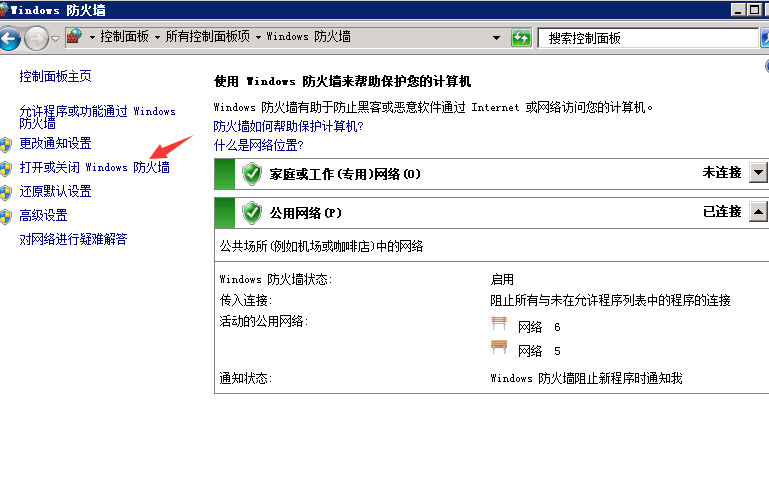Screen dimensions: 769x485
Task: Click the 网络 5 text
Action: coord(539,351)
